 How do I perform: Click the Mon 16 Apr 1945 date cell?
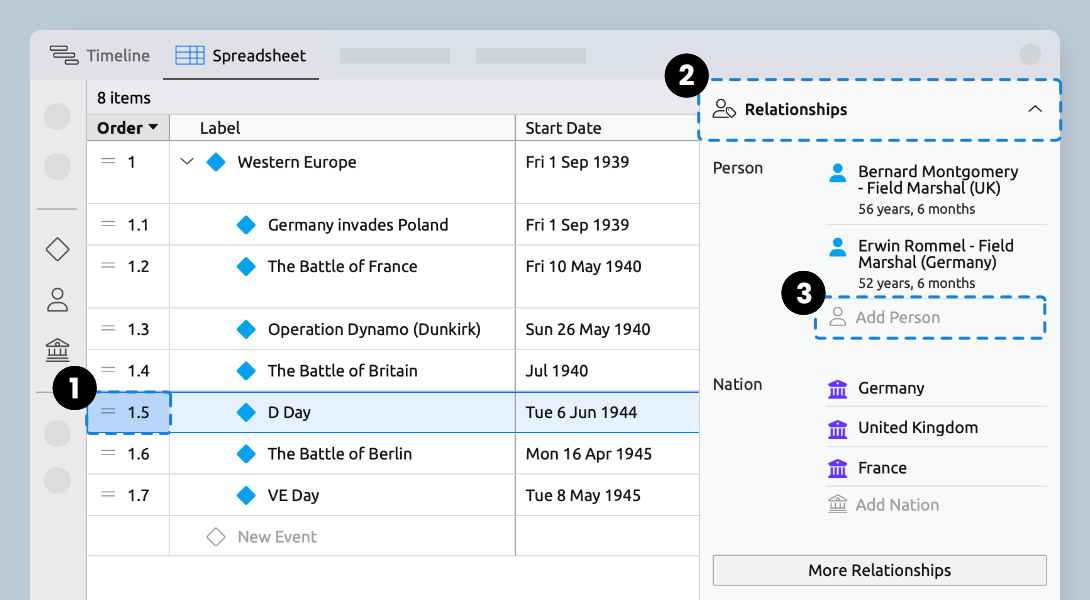point(589,454)
